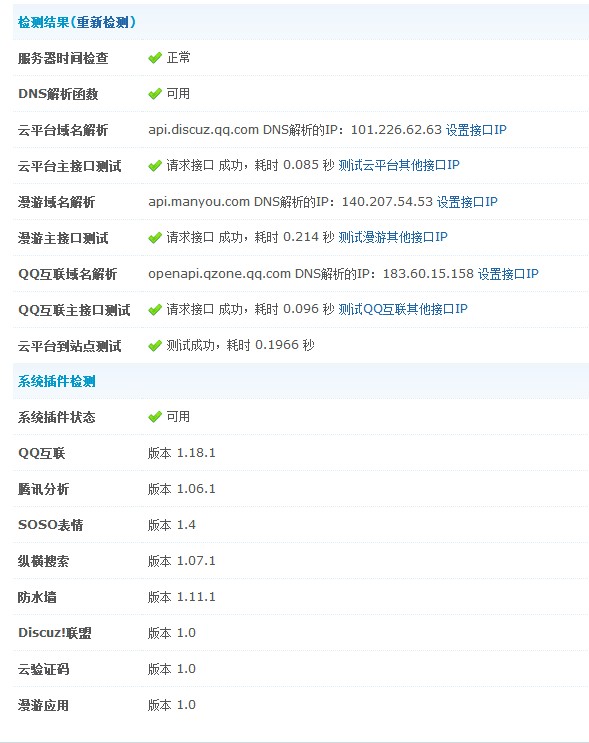Select the 云平台主接口测试 label

pos(69,166)
